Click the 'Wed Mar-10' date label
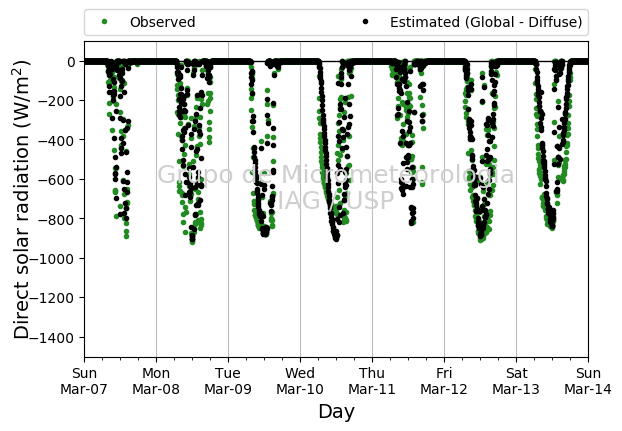 point(300,381)
